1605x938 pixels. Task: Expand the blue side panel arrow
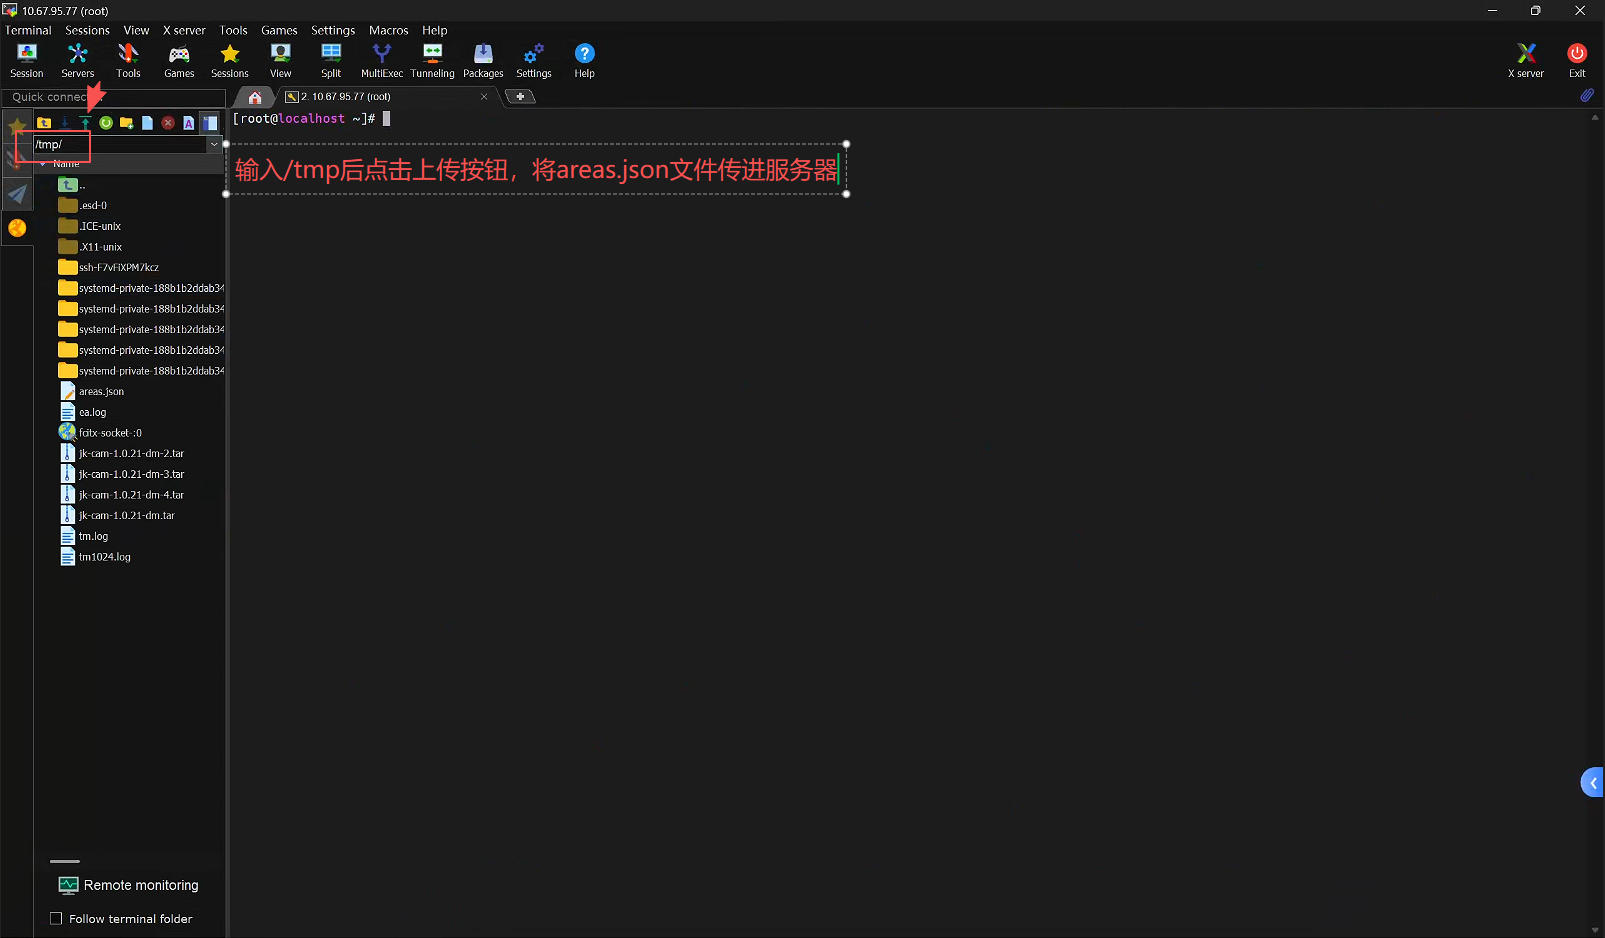1592,783
